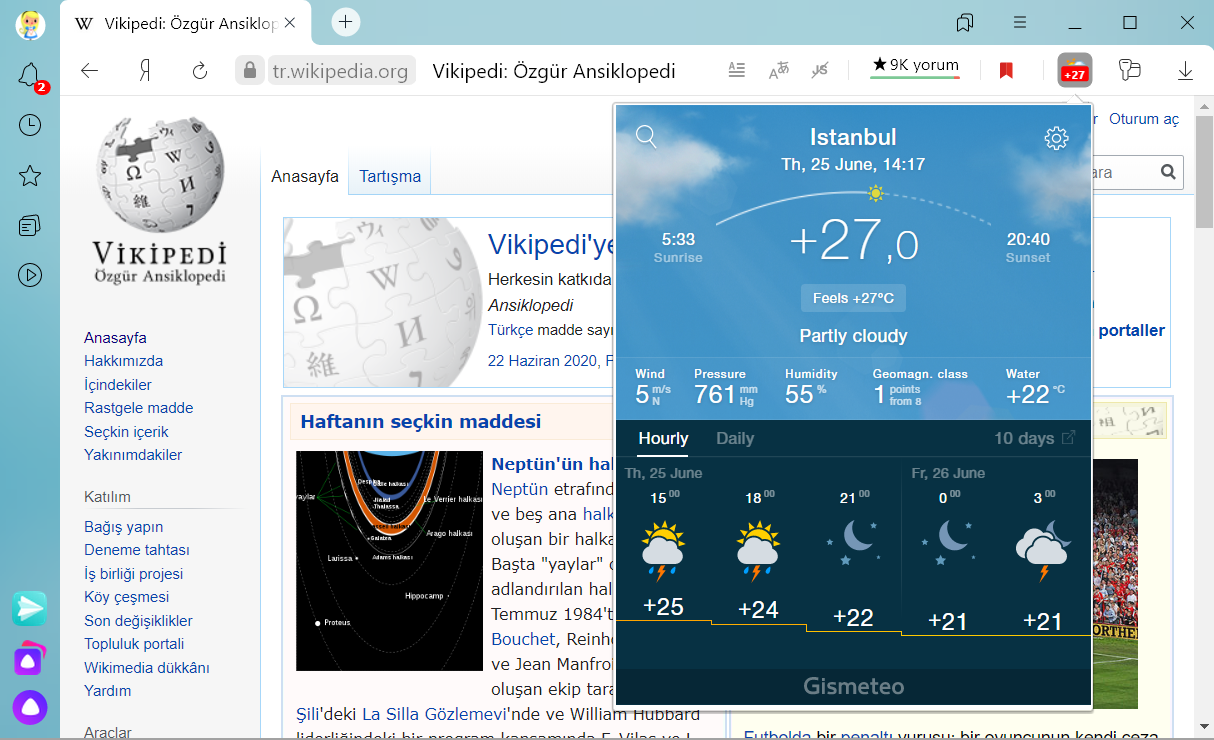
Task: Open the browser hamburger menu
Action: (x=1020, y=22)
